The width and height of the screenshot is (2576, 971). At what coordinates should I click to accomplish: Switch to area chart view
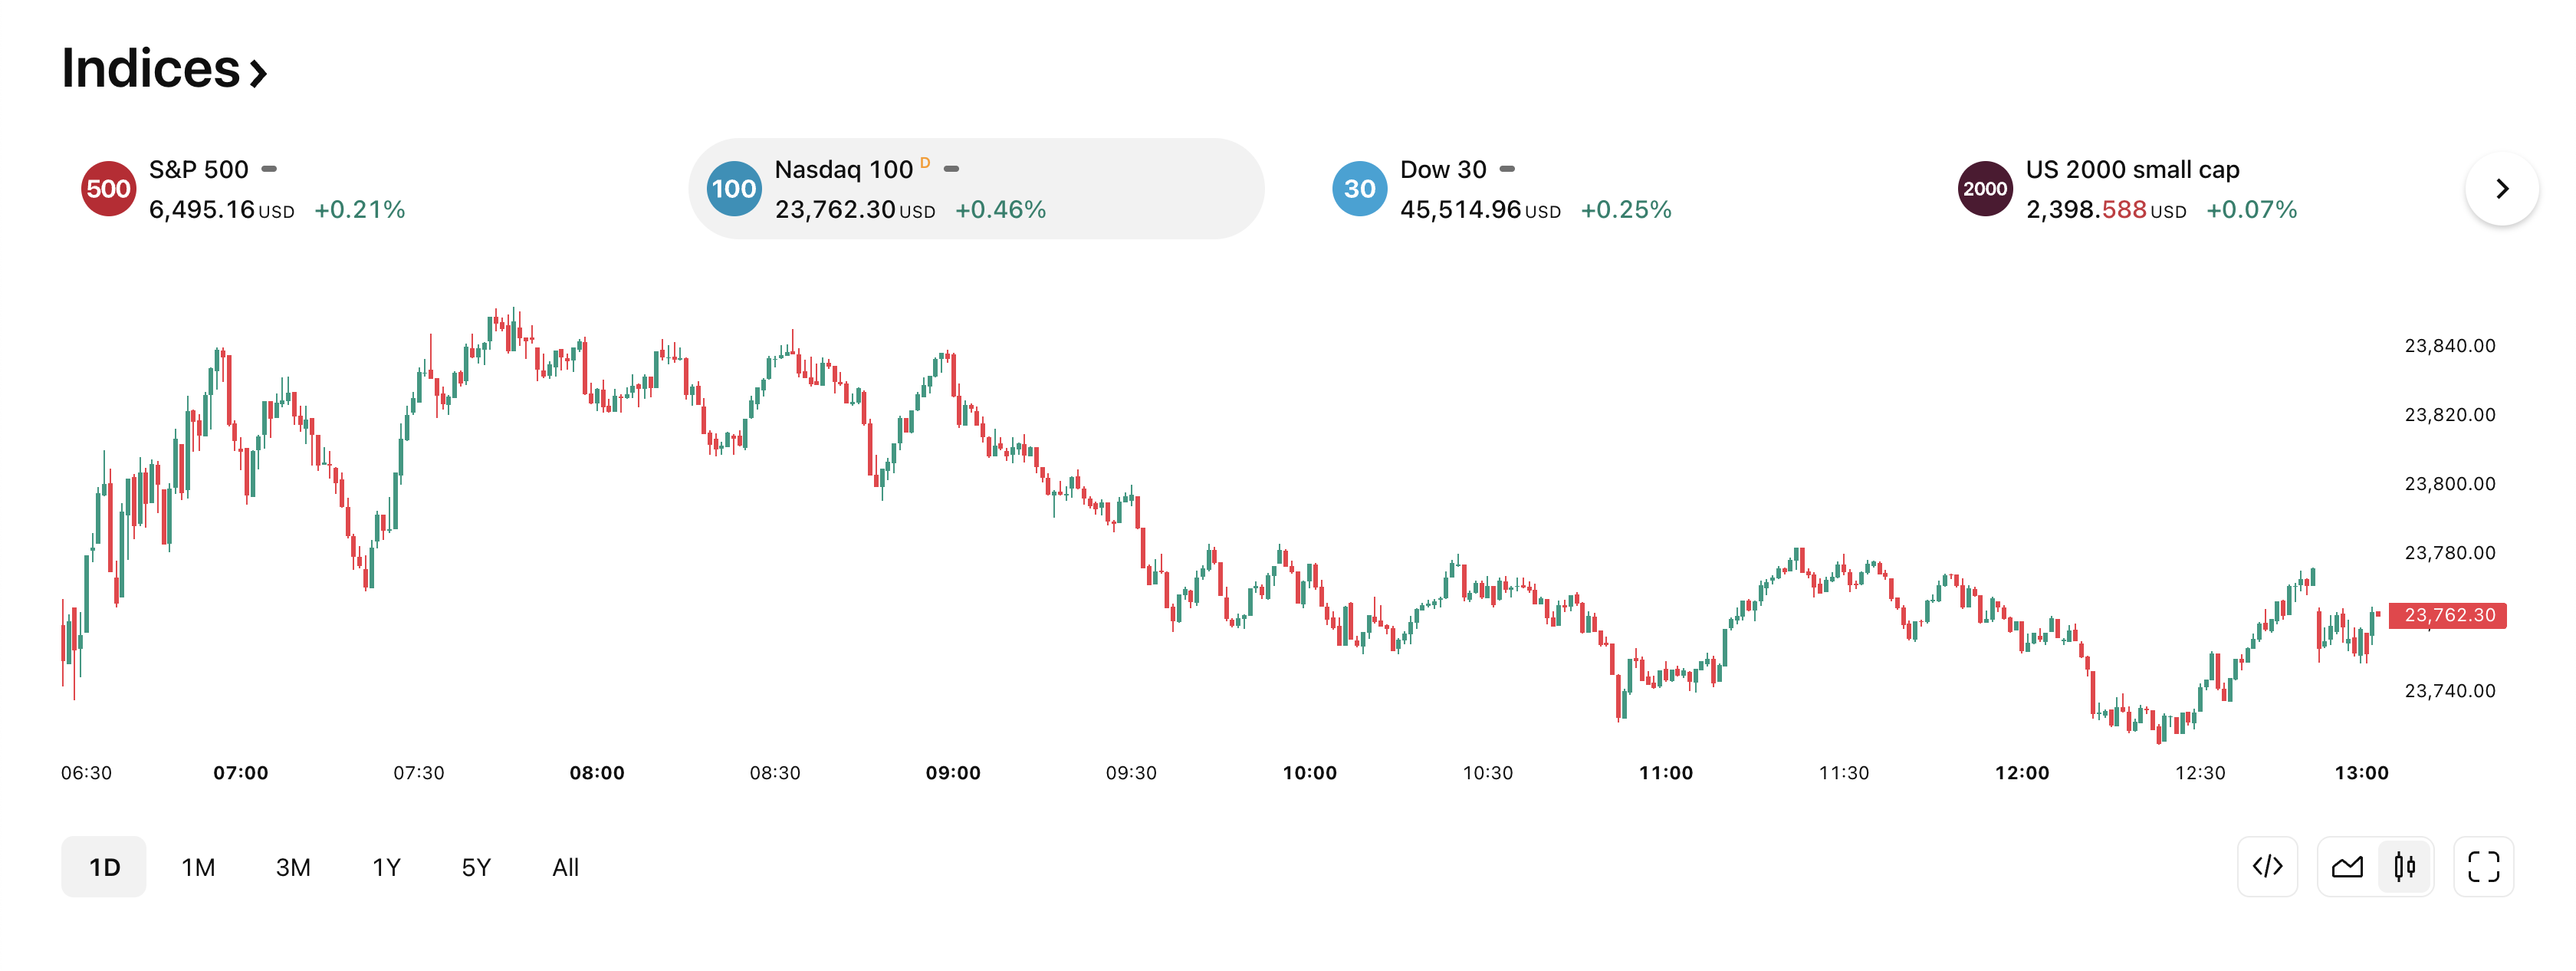click(2347, 866)
